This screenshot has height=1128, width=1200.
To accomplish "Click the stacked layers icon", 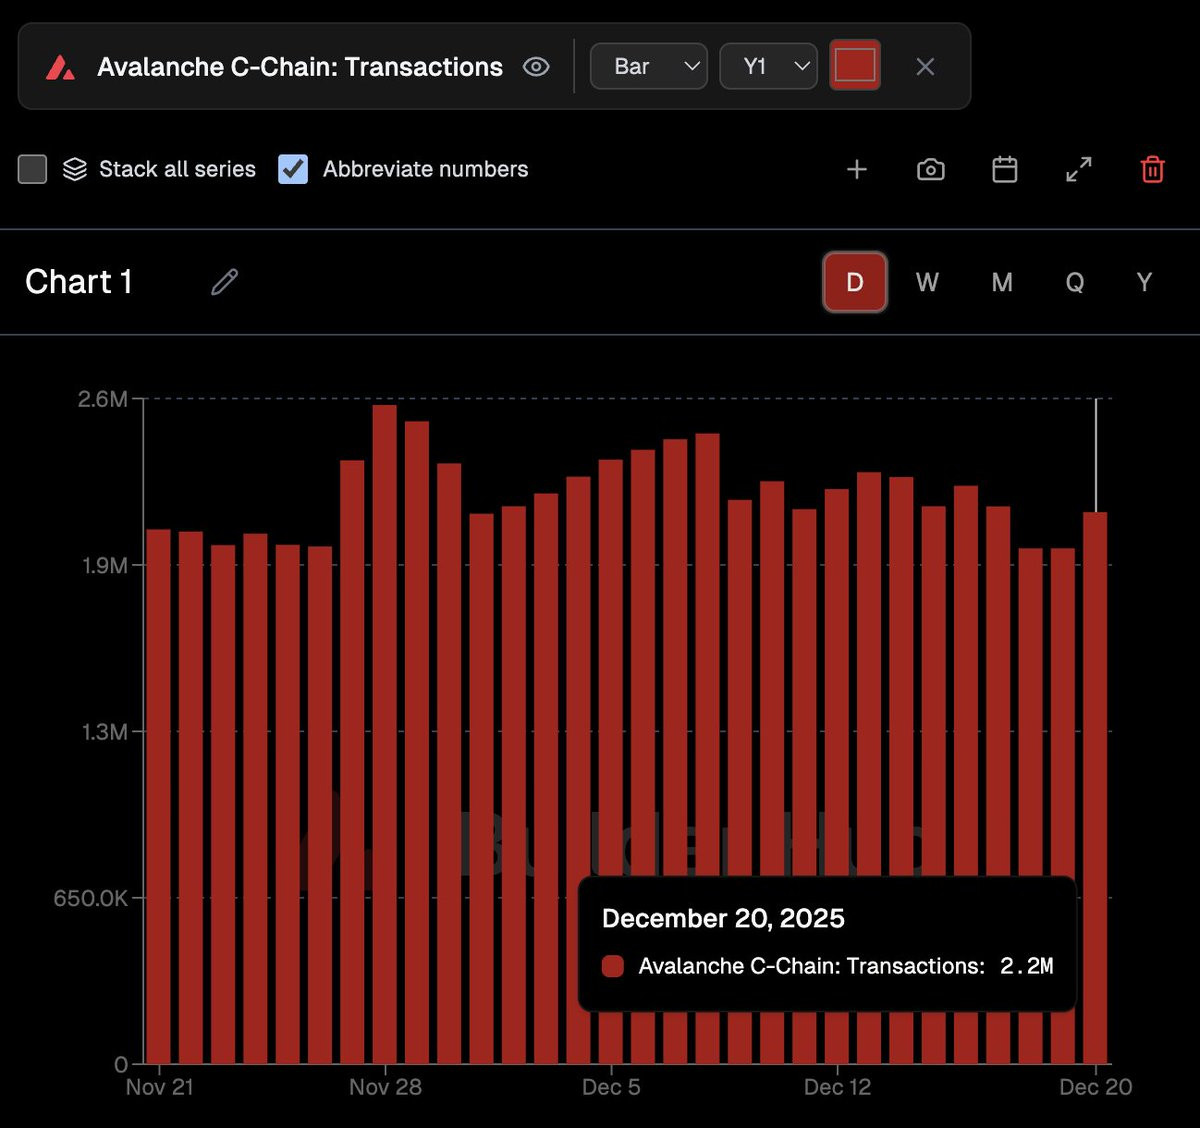I will (75, 169).
